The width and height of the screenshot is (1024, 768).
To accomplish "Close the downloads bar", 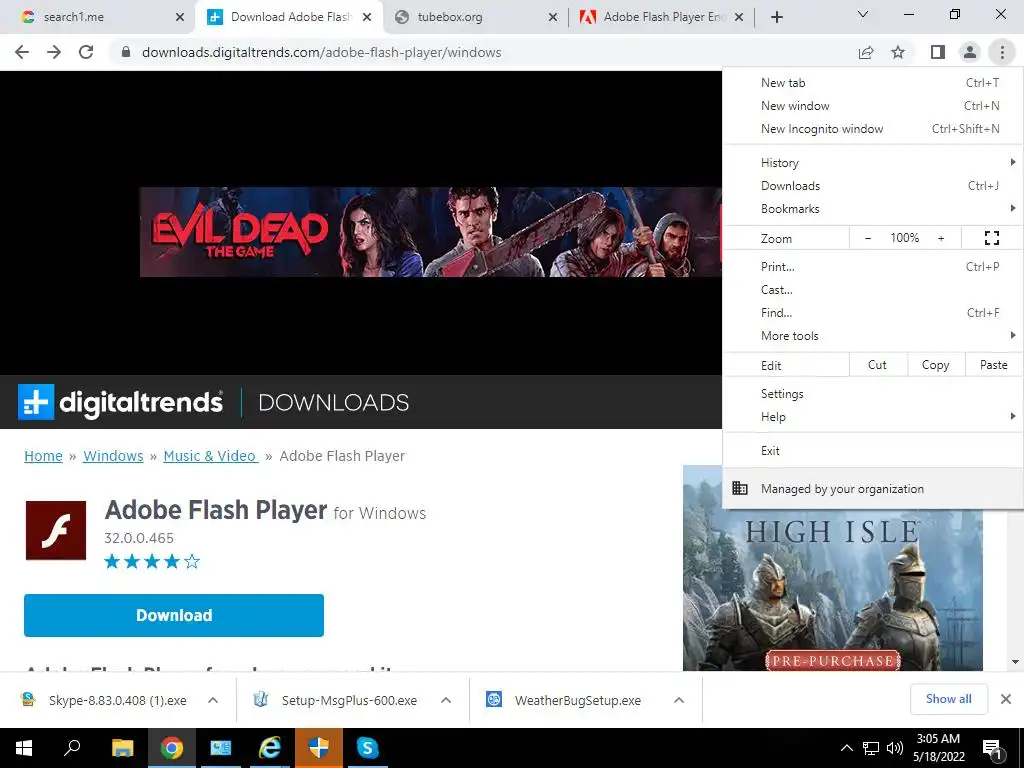I will pos(1006,699).
